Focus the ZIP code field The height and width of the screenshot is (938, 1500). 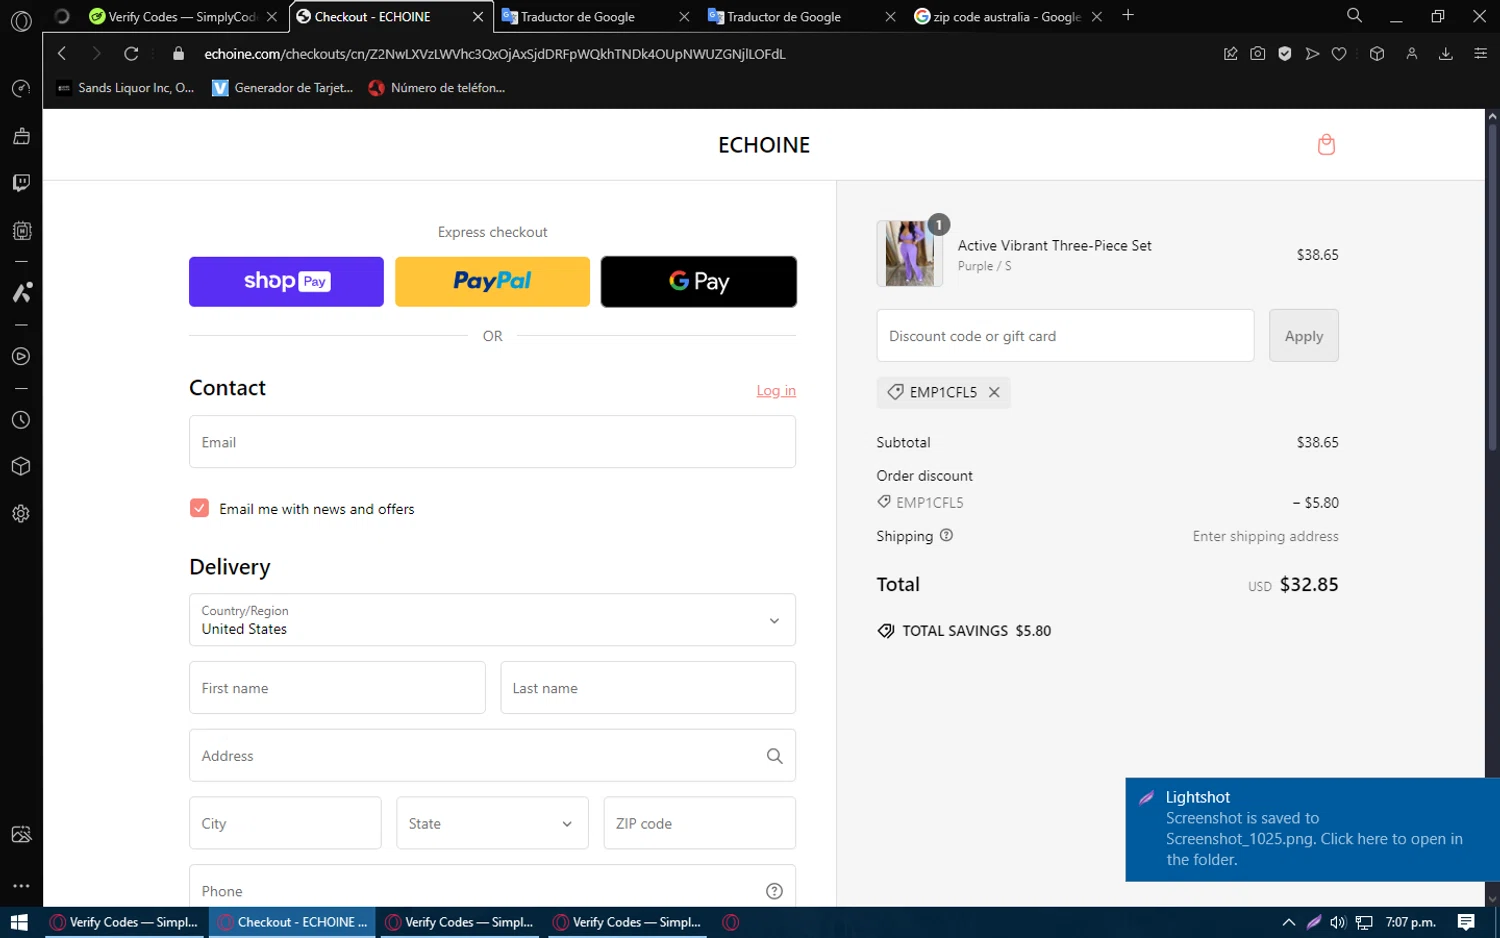point(700,823)
